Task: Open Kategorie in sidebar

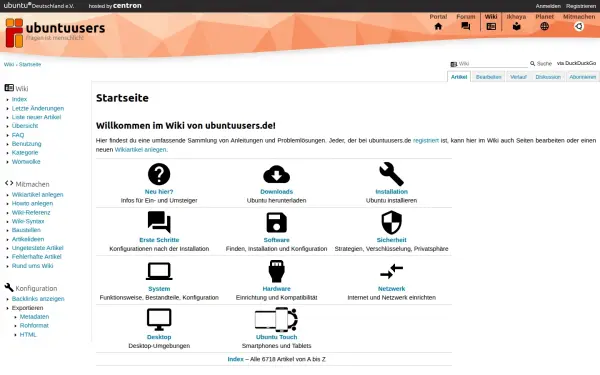Action: tap(25, 153)
